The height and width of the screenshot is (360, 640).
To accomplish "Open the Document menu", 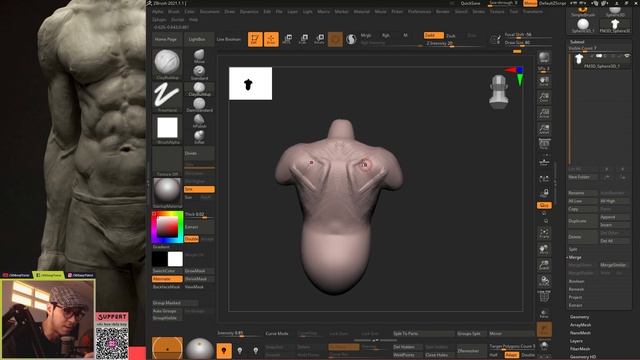I will pos(210,12).
